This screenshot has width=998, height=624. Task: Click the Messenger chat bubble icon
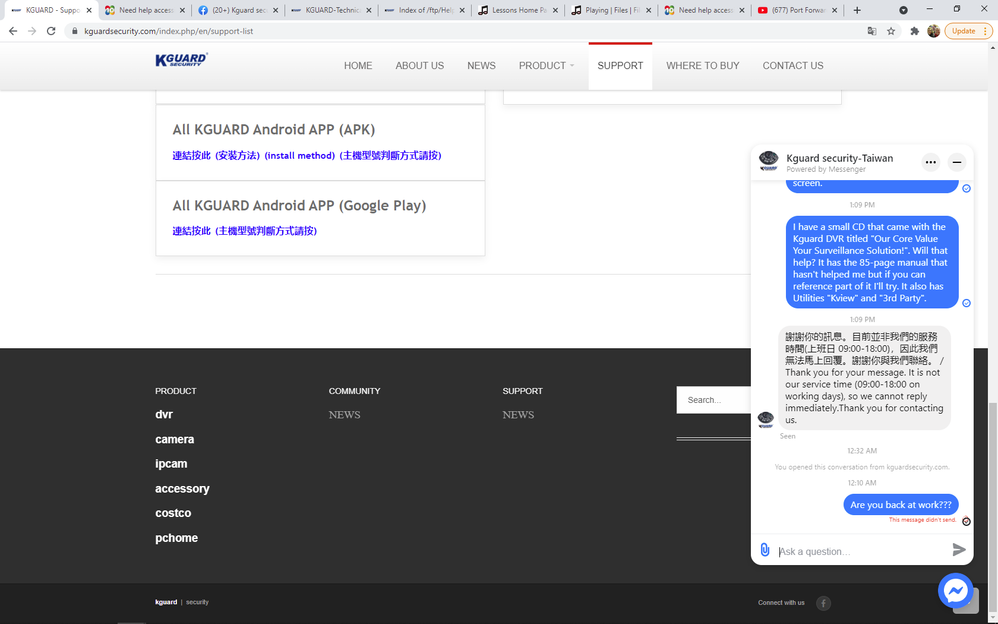click(955, 590)
